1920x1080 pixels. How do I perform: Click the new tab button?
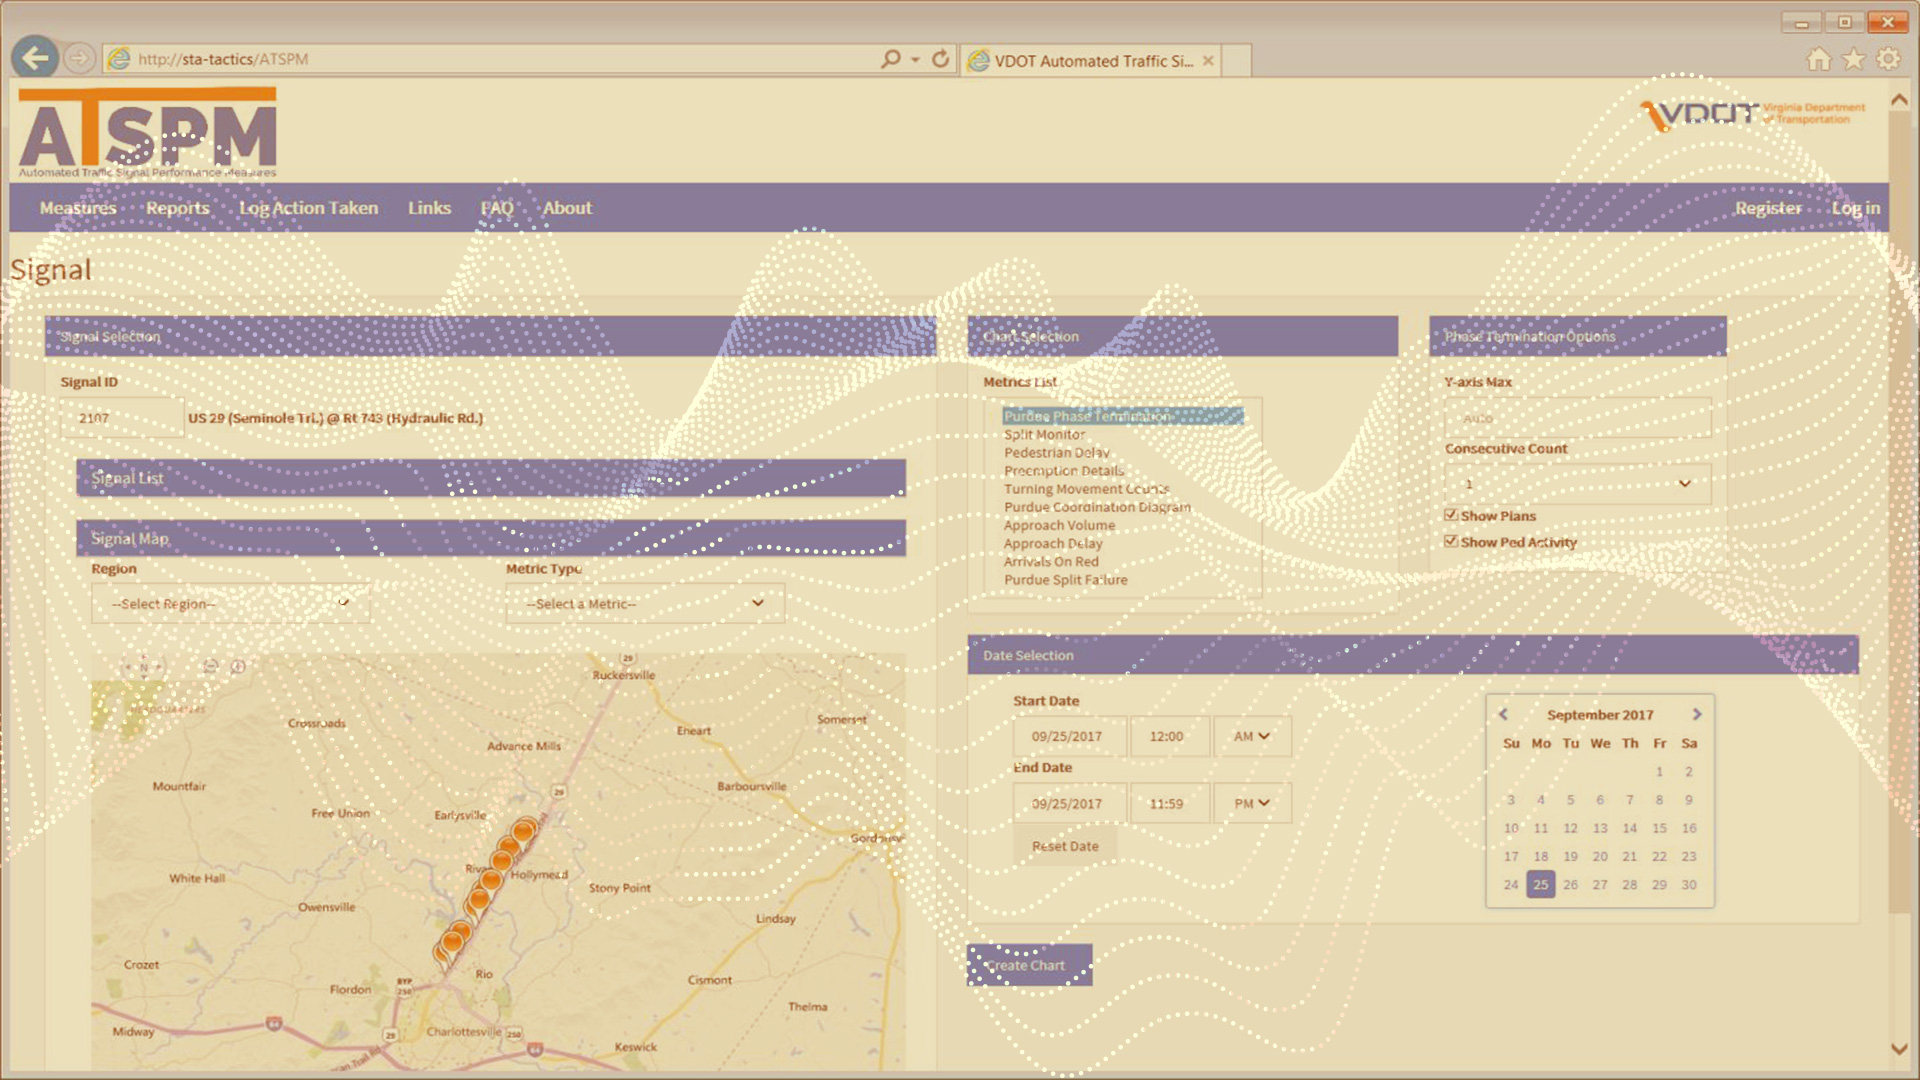tap(1236, 60)
